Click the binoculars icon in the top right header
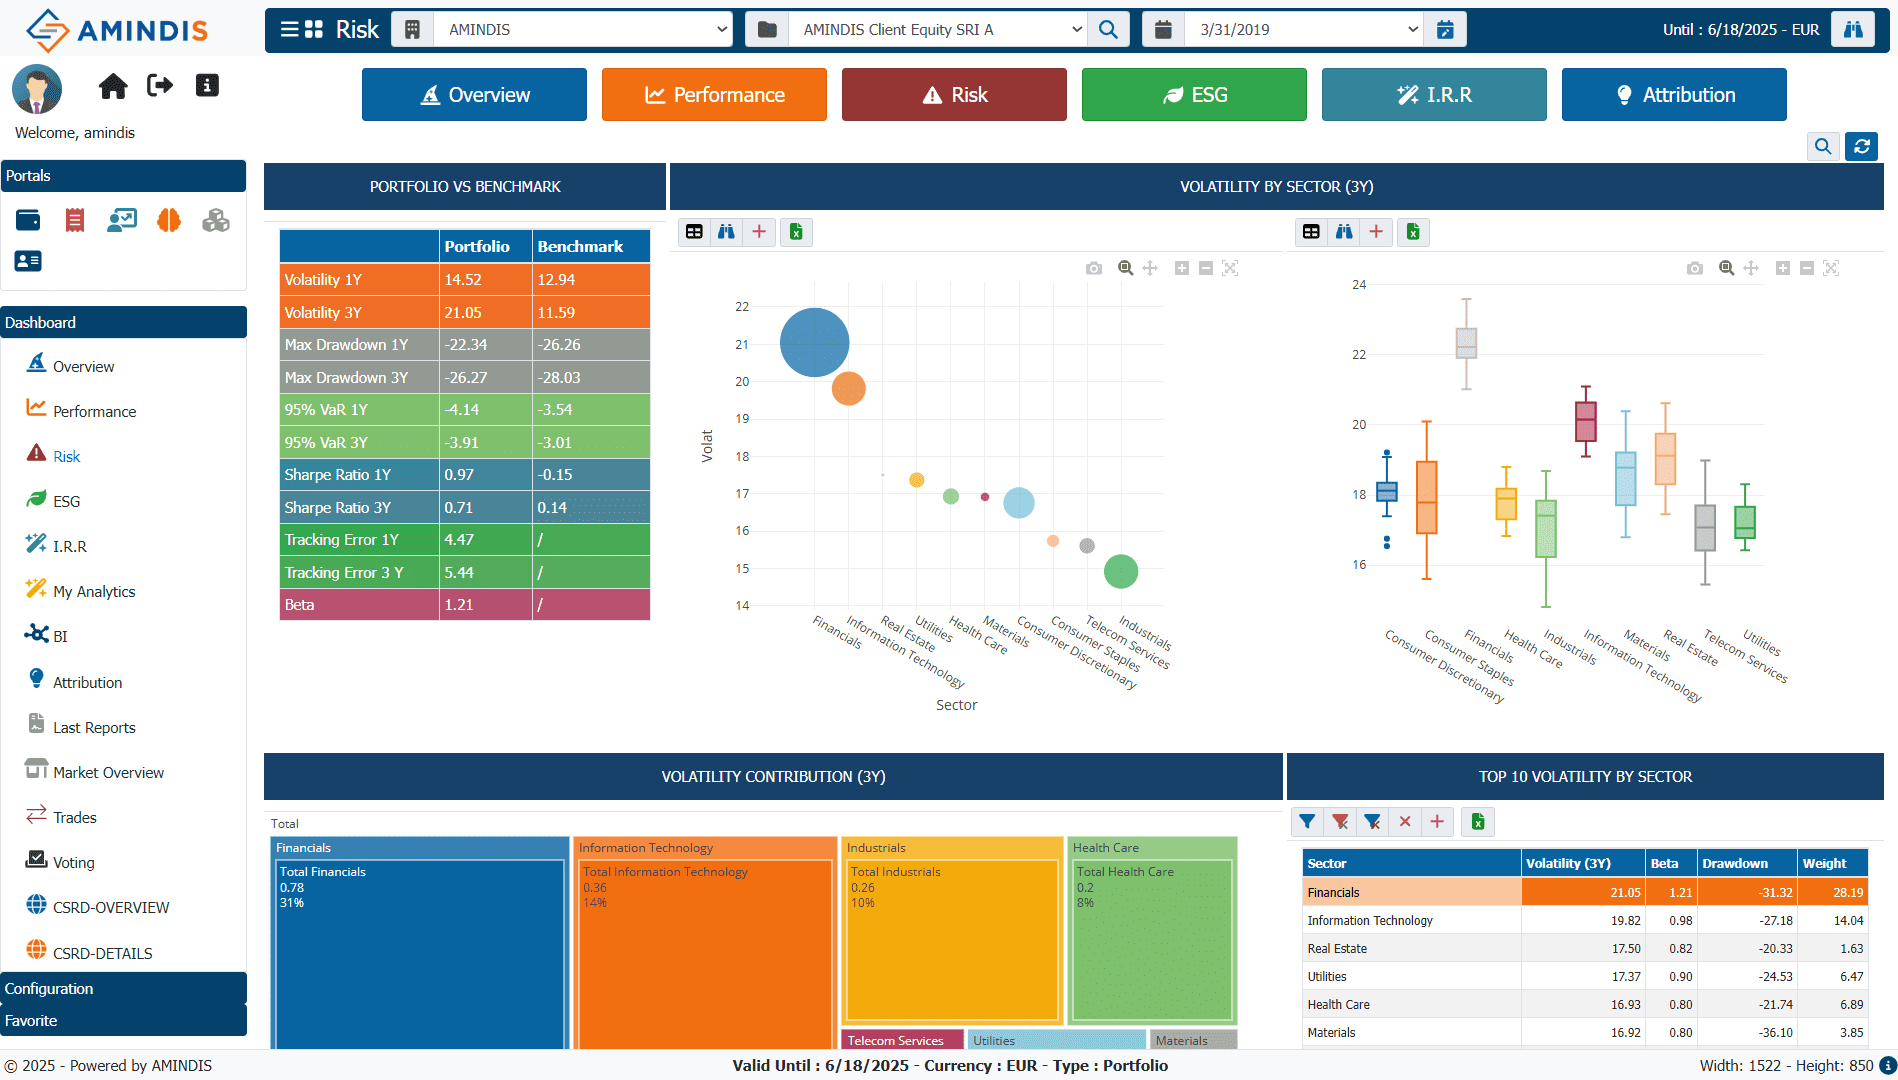 pyautogui.click(x=1853, y=30)
